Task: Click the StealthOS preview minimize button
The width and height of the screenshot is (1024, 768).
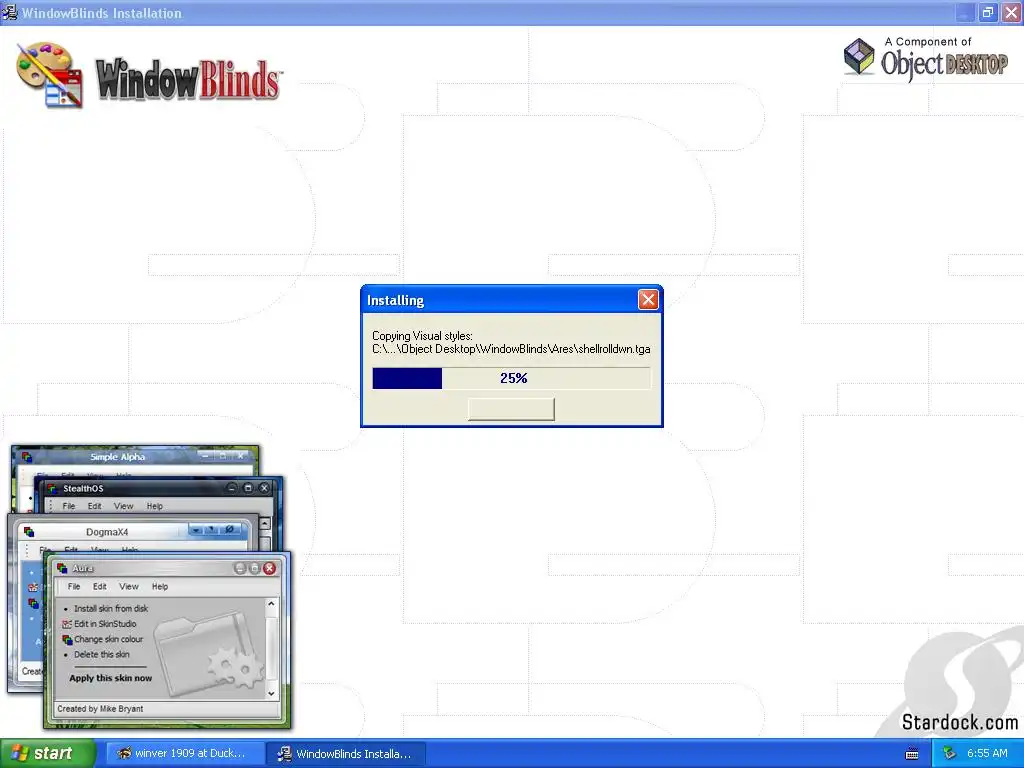Action: [x=232, y=488]
